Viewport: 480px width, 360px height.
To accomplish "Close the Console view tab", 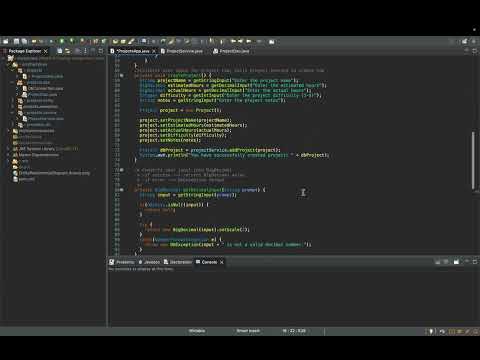I will tap(222, 262).
